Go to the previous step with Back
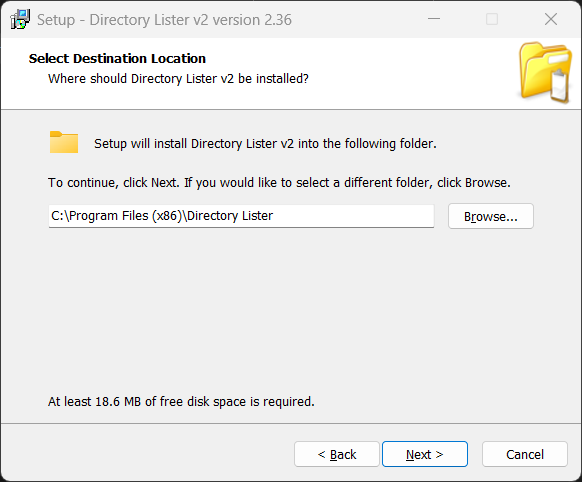Screen dimensions: 582x482 point(337,454)
